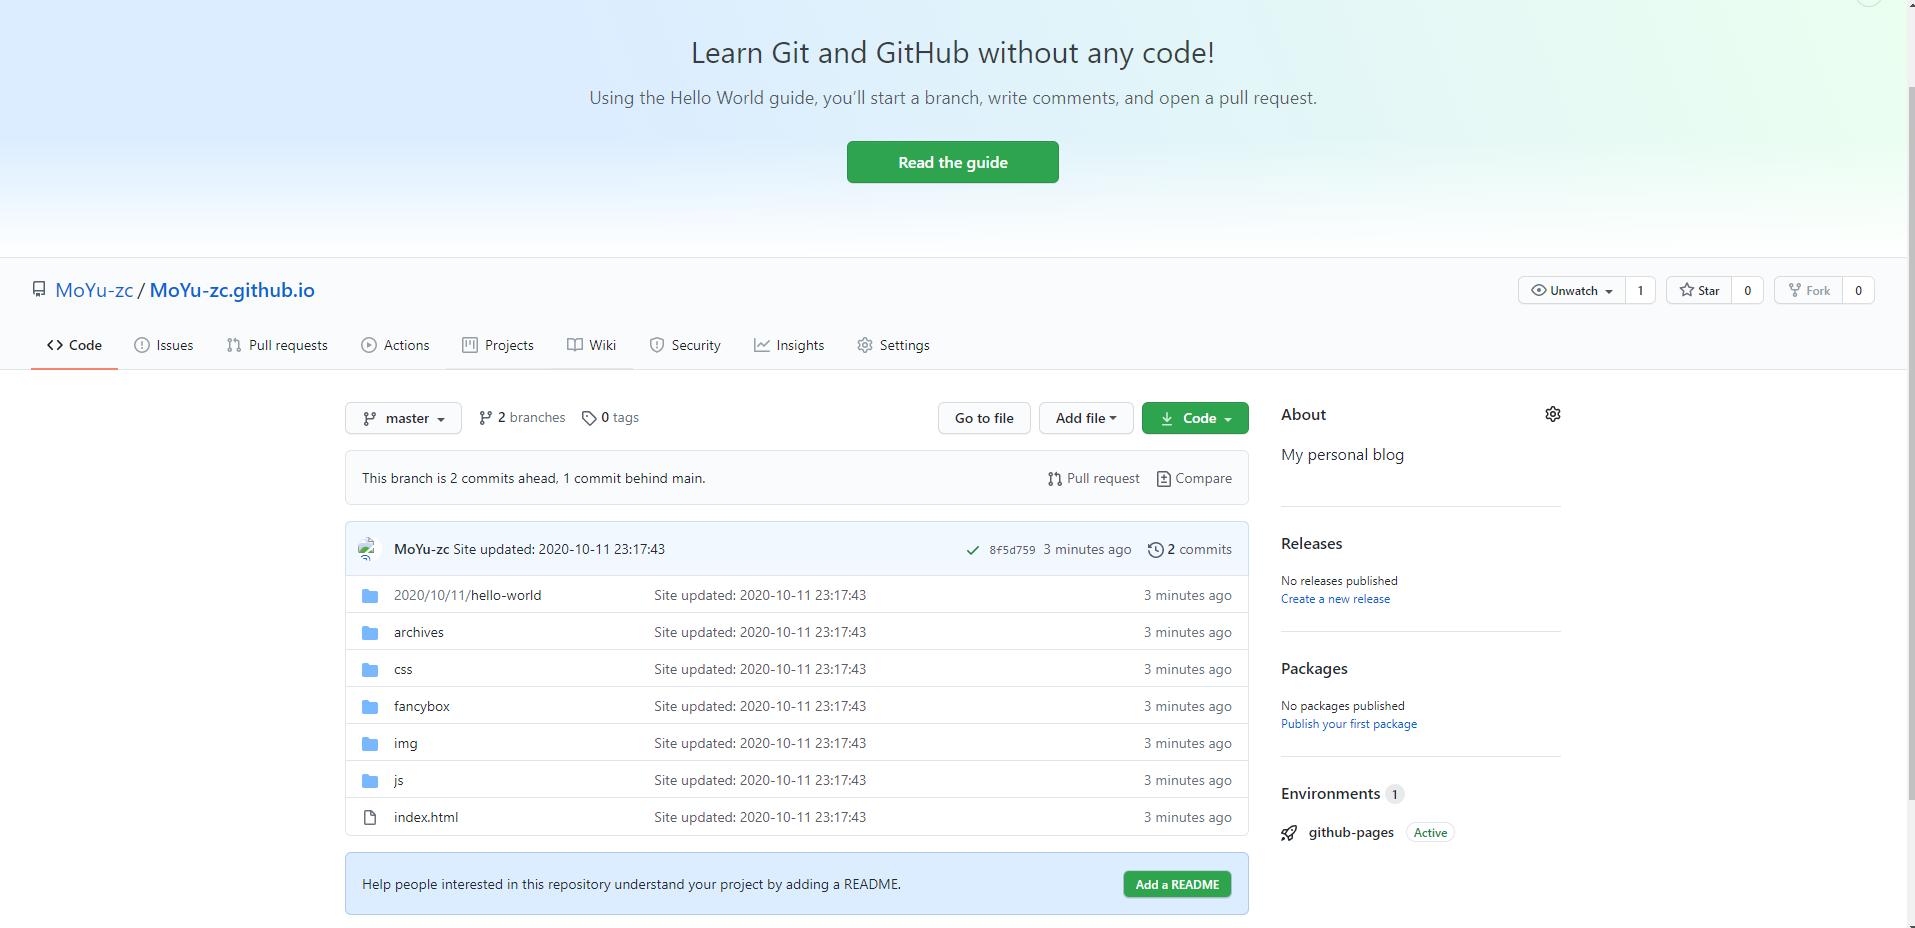Open the Issues tab
Image resolution: width=1915 pixels, height=928 pixels.
point(164,345)
